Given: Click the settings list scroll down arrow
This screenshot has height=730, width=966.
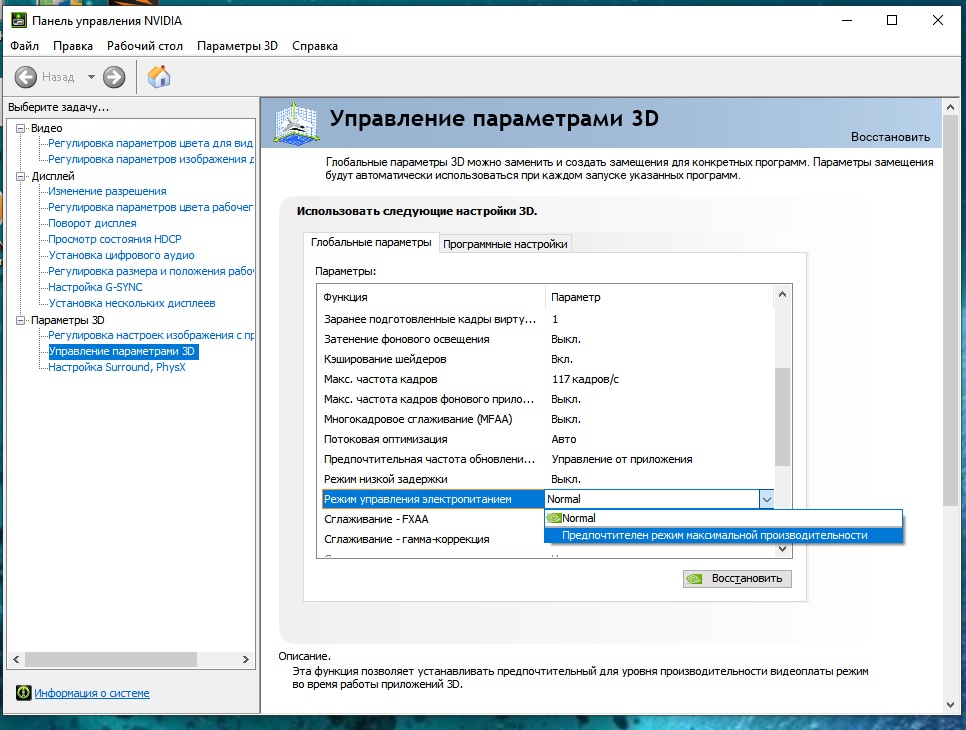Looking at the screenshot, I should (782, 549).
